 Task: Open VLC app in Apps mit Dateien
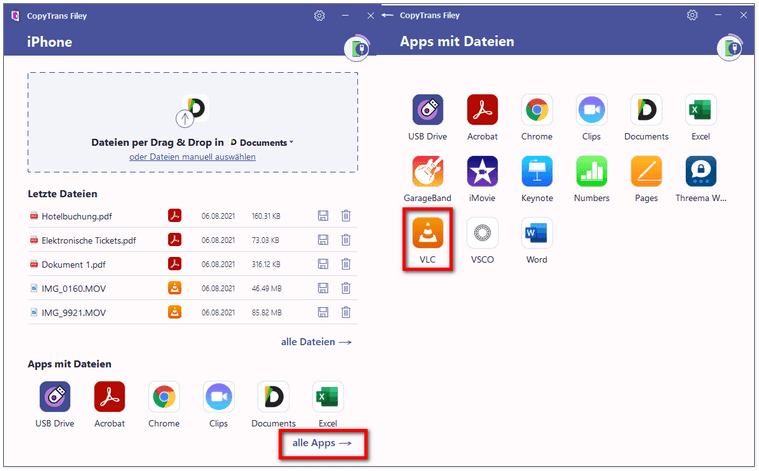tap(427, 233)
